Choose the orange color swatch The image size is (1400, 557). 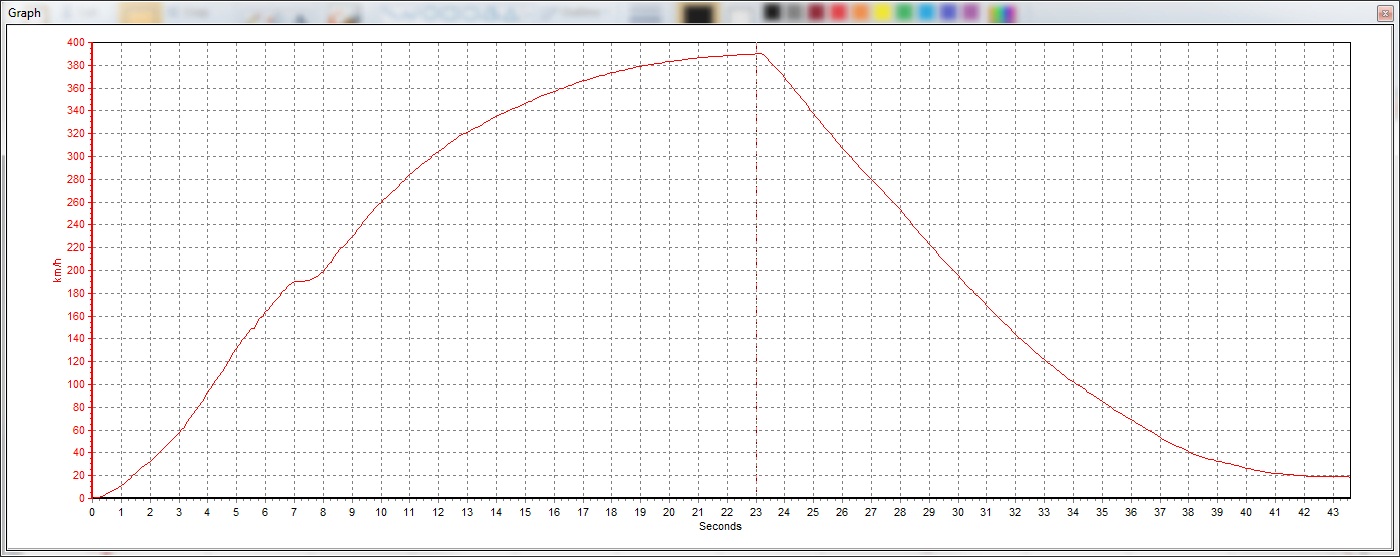click(x=860, y=13)
